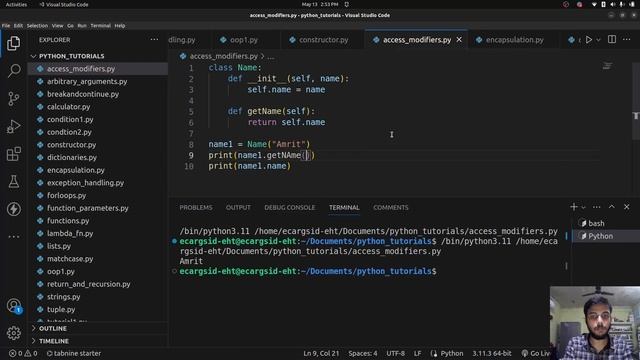Open the Manage gear icon
The width and height of the screenshot is (640, 360).
(x=13, y=333)
